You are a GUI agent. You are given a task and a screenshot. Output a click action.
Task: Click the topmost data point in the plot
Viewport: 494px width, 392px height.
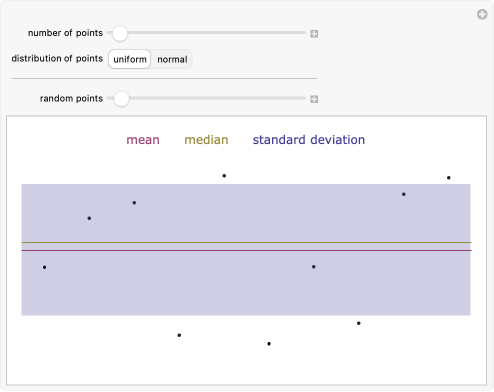[x=224, y=176]
